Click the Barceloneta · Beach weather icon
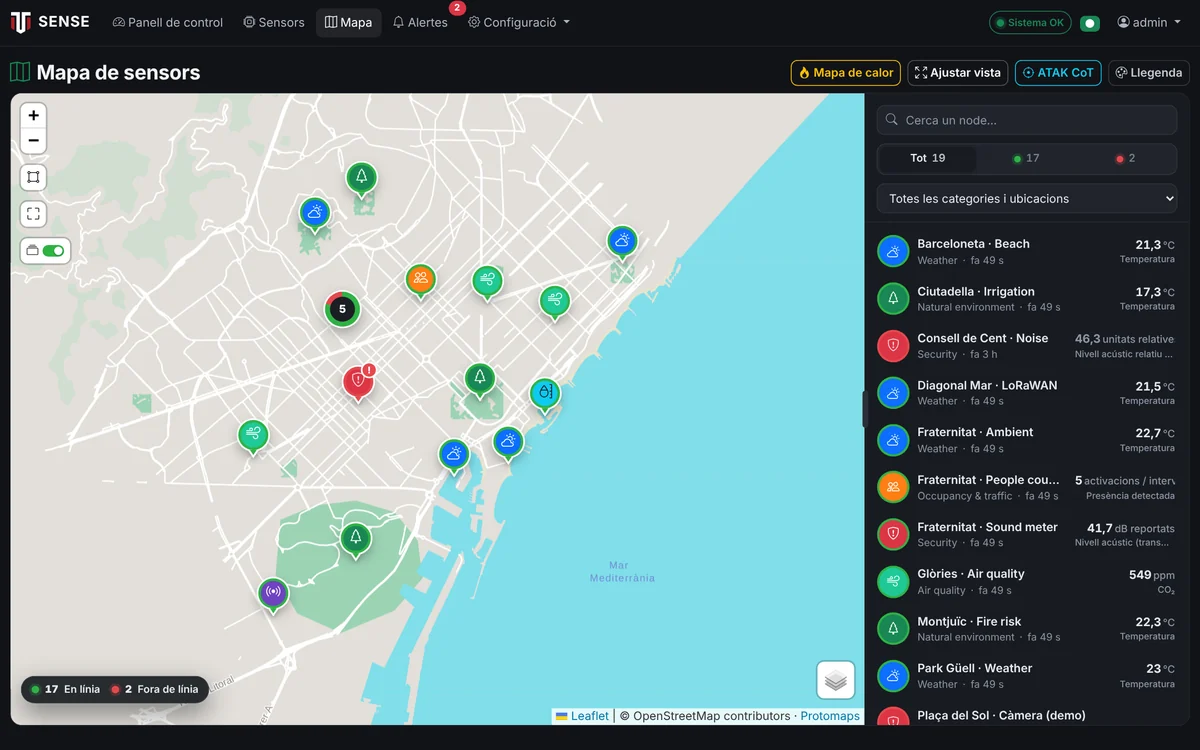1200x750 pixels. [893, 251]
